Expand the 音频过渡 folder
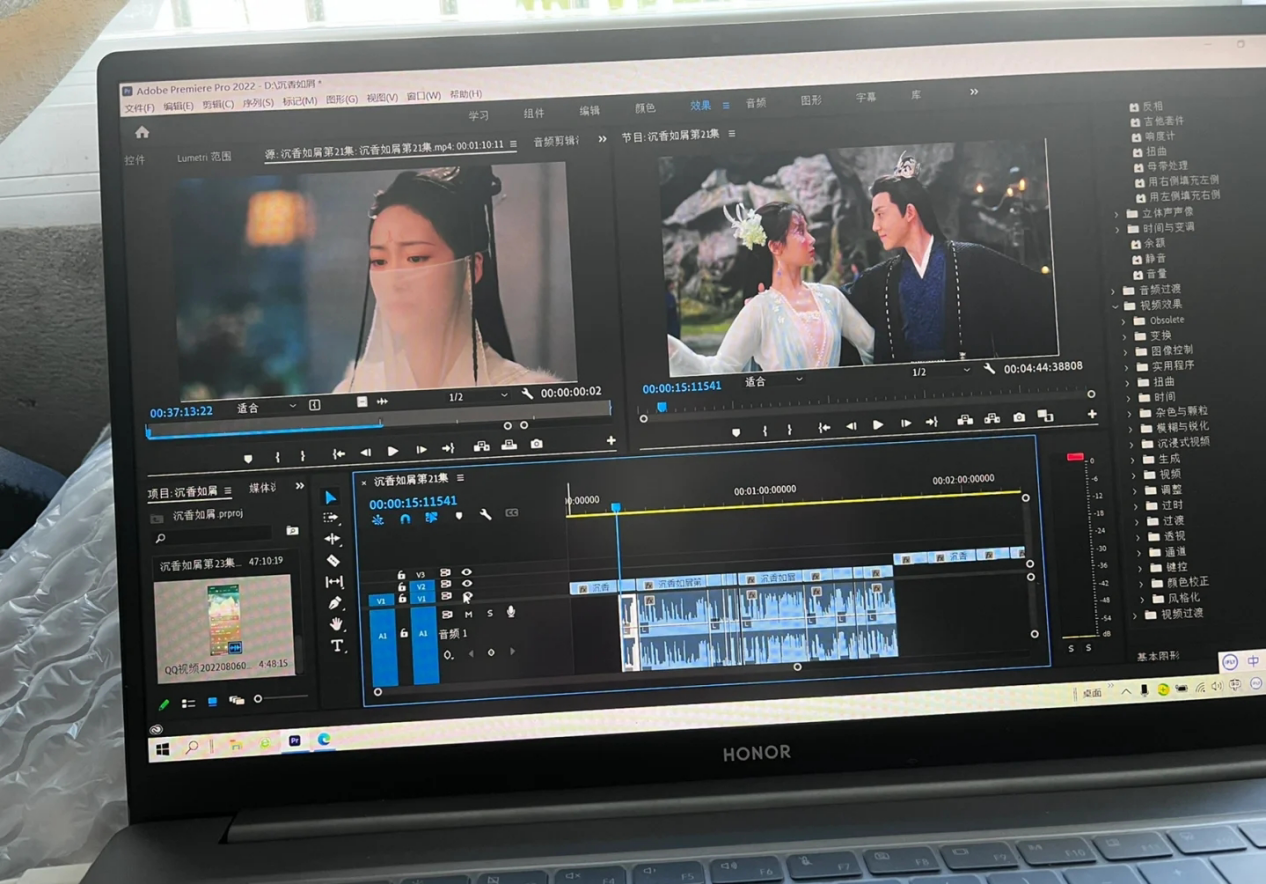Viewport: 1266px width, 884px height. tap(1114, 291)
